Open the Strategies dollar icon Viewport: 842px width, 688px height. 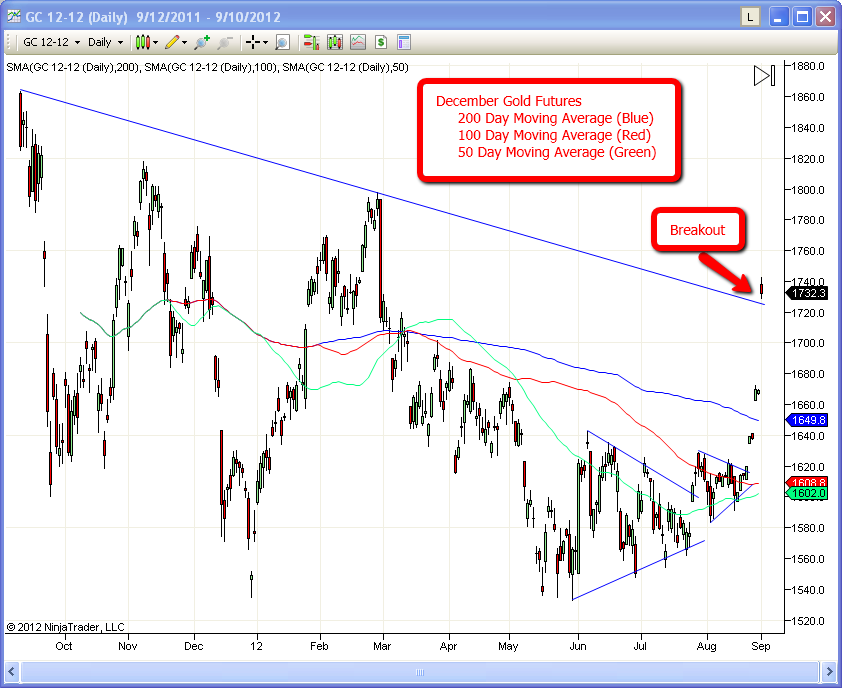(381, 42)
